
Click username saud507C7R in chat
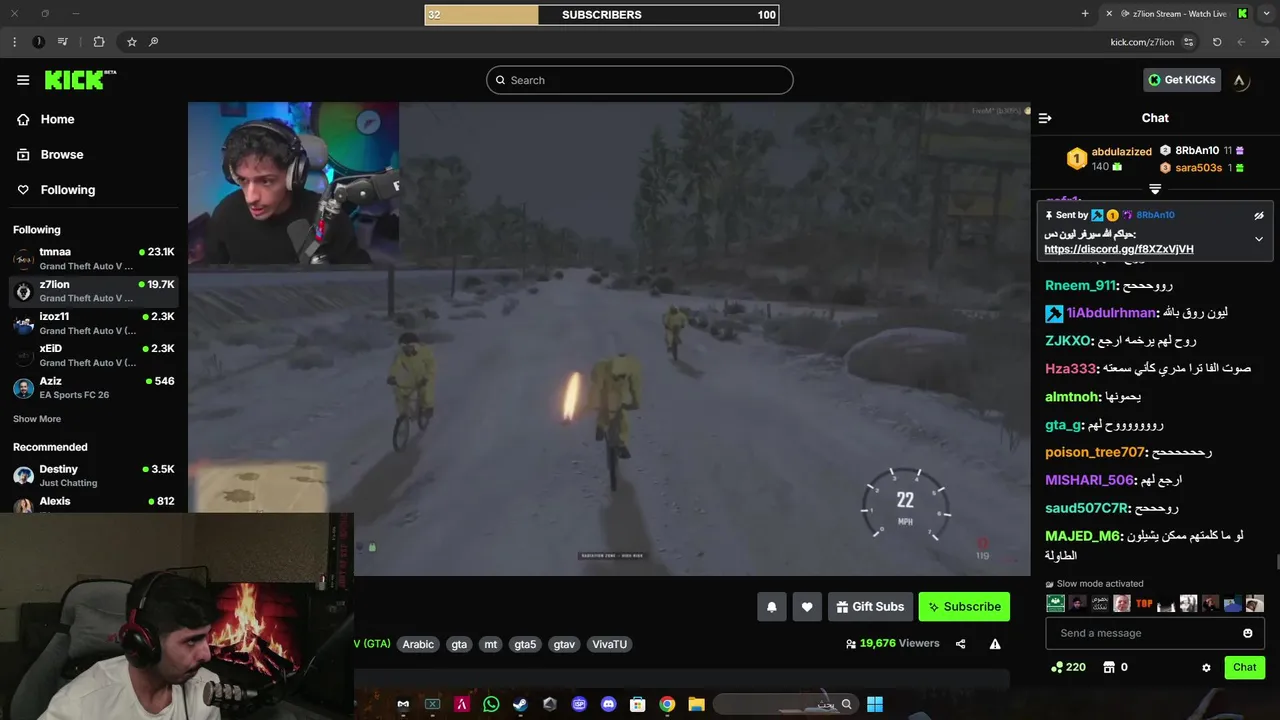click(x=1087, y=509)
